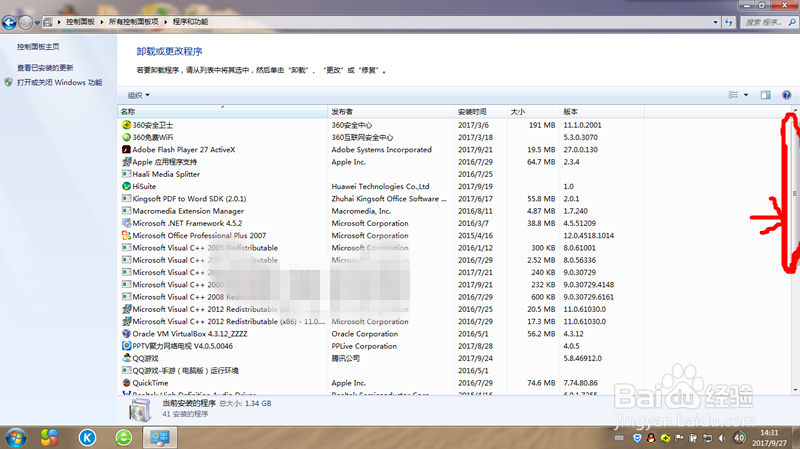Click publisher Adobe Systems Incorporated
This screenshot has width=800, height=449.
point(381,149)
